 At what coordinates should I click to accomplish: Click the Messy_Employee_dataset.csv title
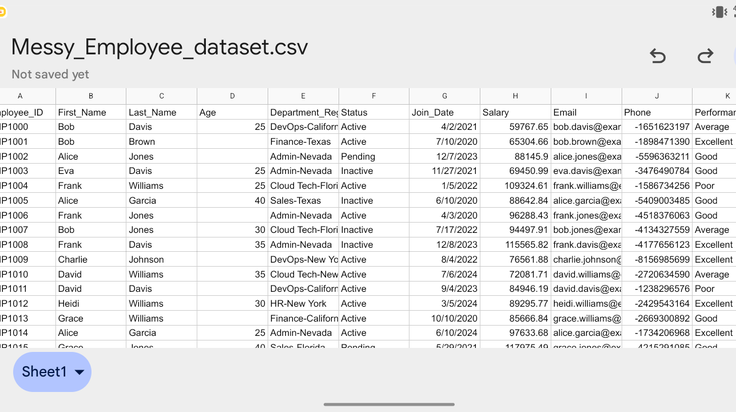point(160,47)
